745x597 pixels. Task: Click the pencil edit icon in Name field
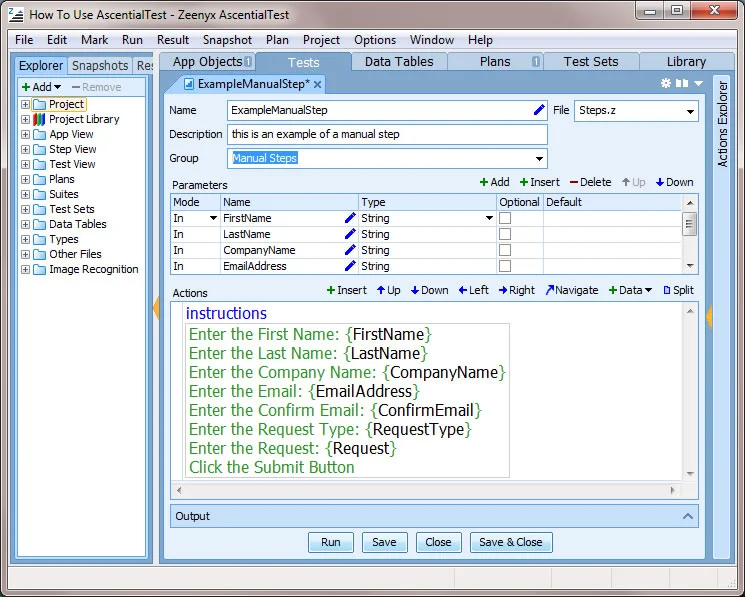pos(539,110)
